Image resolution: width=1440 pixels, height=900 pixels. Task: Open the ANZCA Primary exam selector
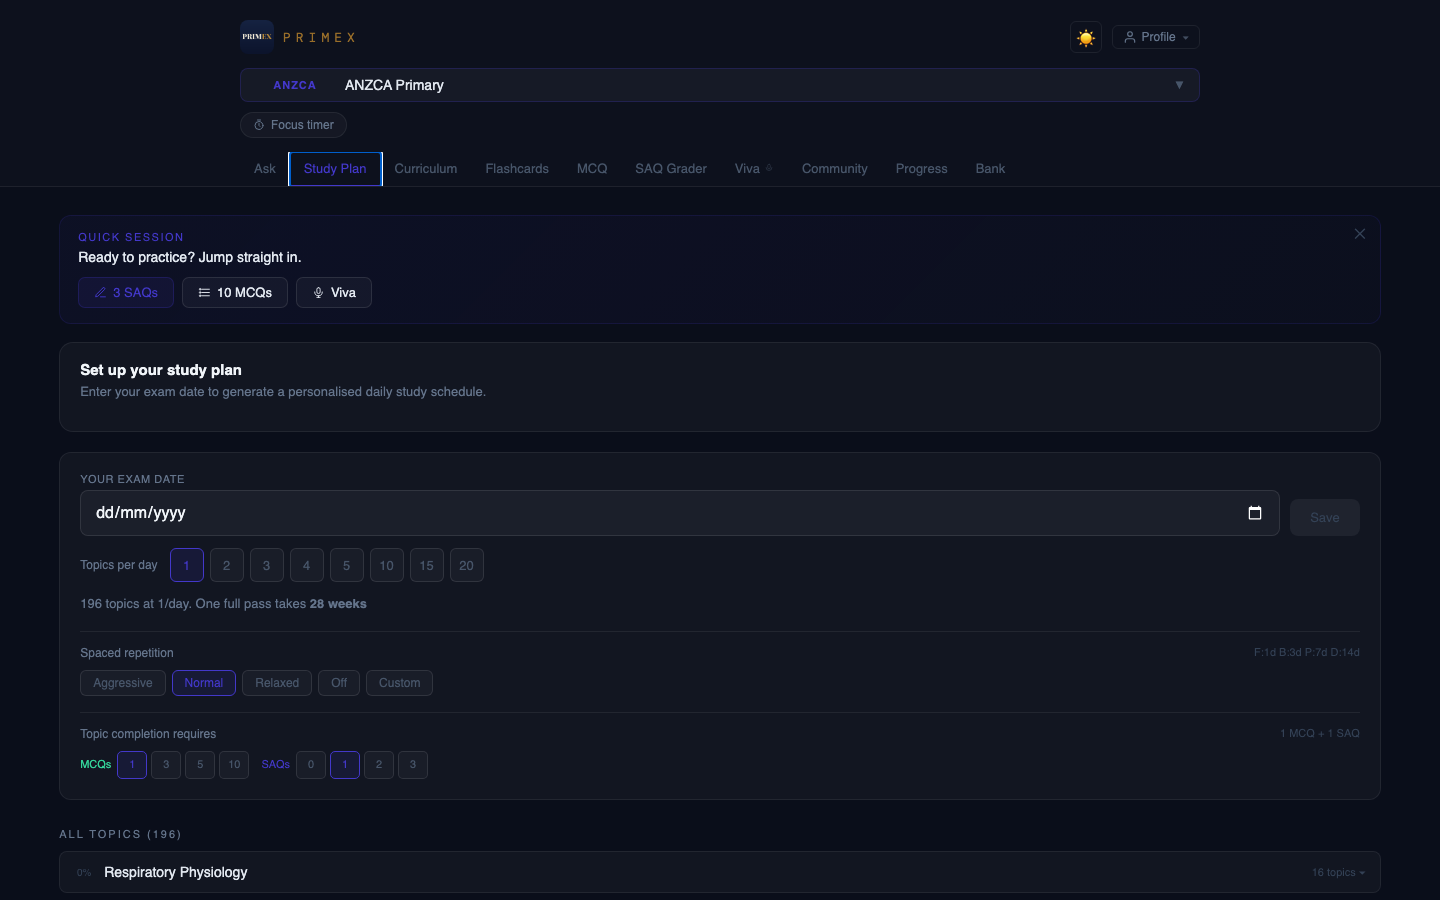point(720,85)
